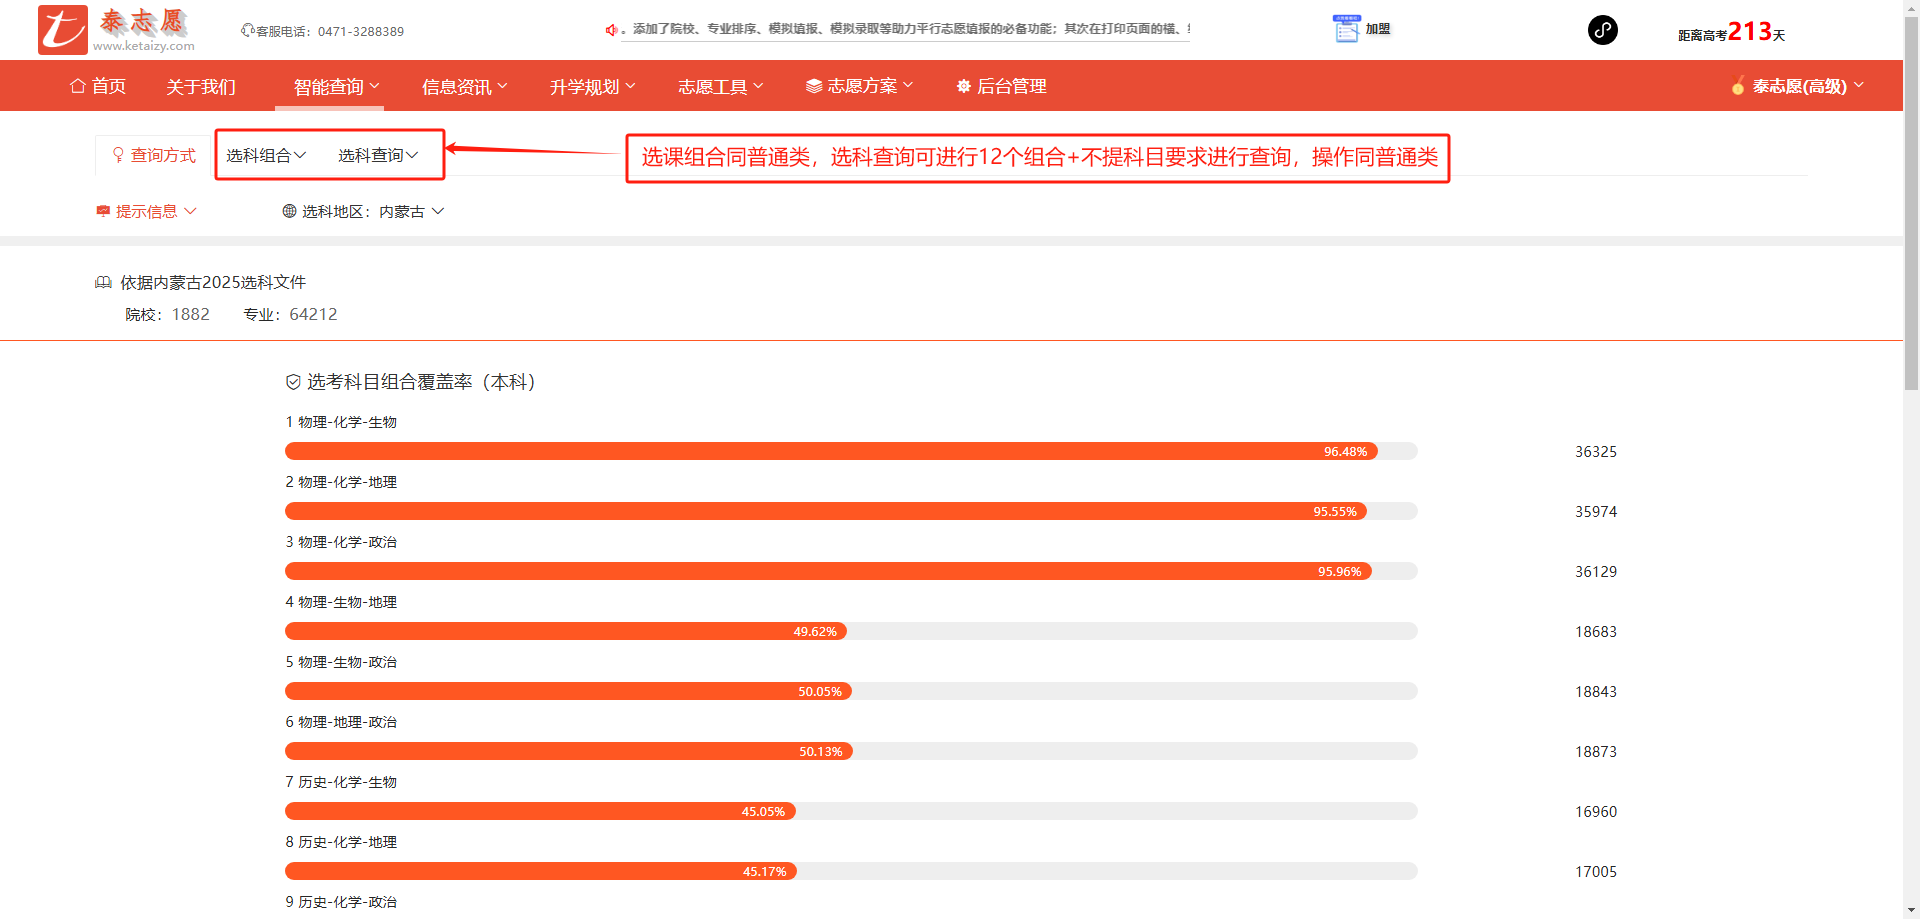Click the announcement speaker icon
Image resolution: width=1920 pixels, height=919 pixels.
611,30
